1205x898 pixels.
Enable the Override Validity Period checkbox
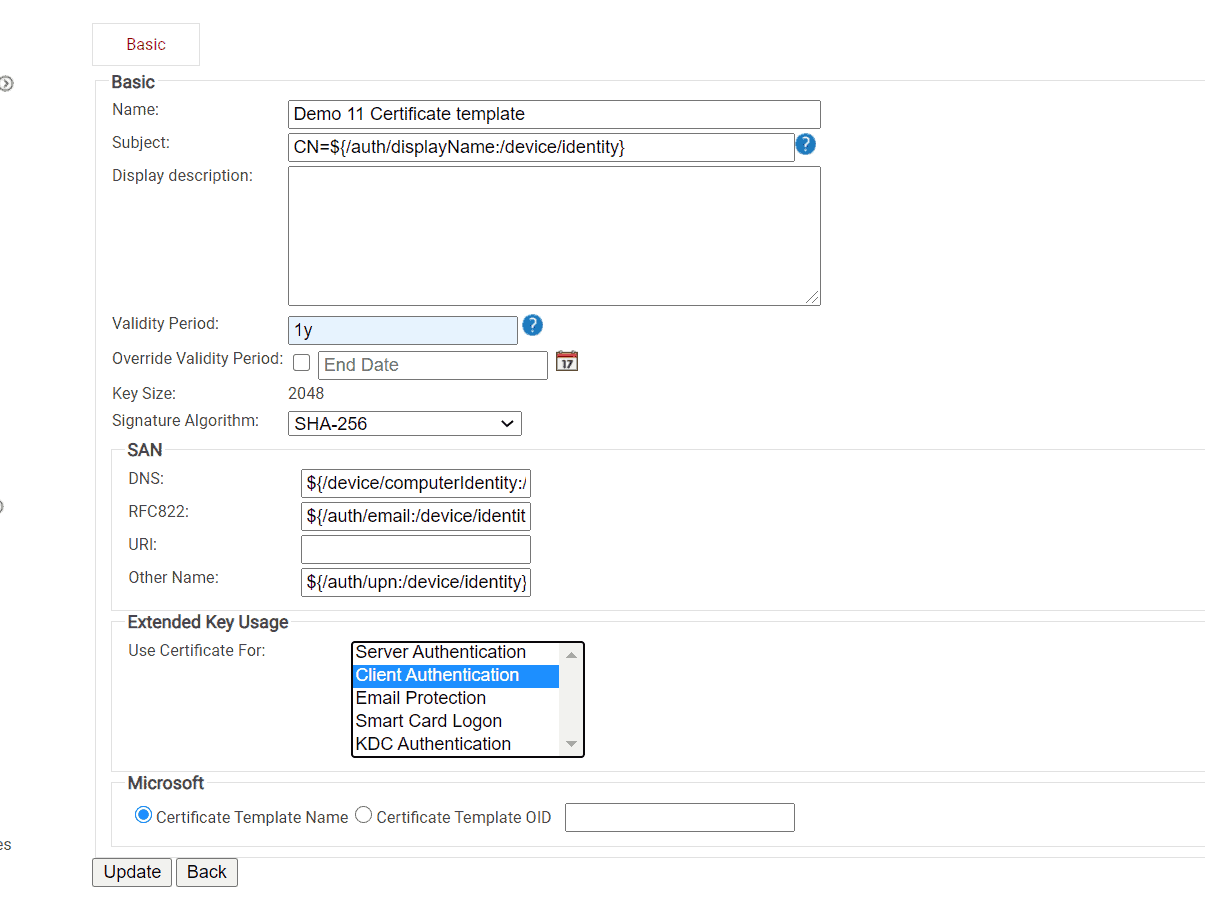[301, 362]
